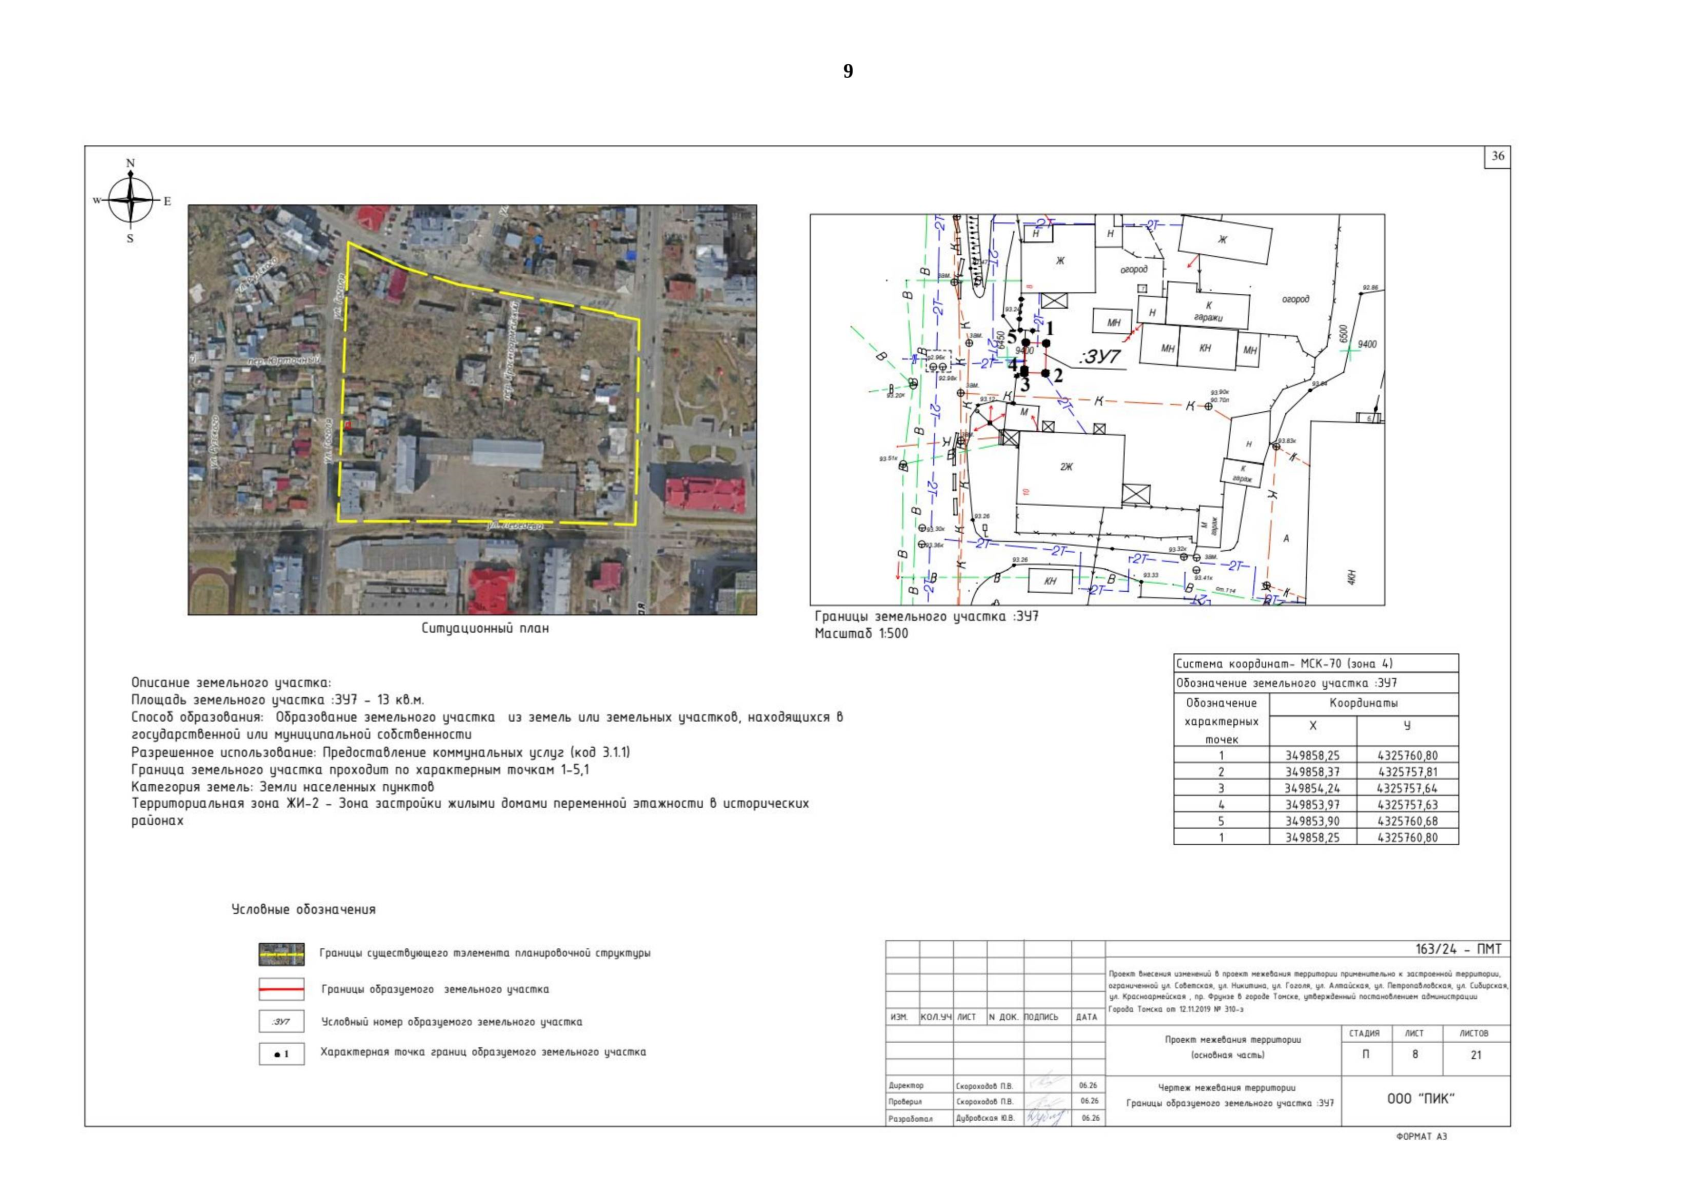Click the sheet number box '36'
Viewport: 1697px width, 1200px height.
(1497, 156)
